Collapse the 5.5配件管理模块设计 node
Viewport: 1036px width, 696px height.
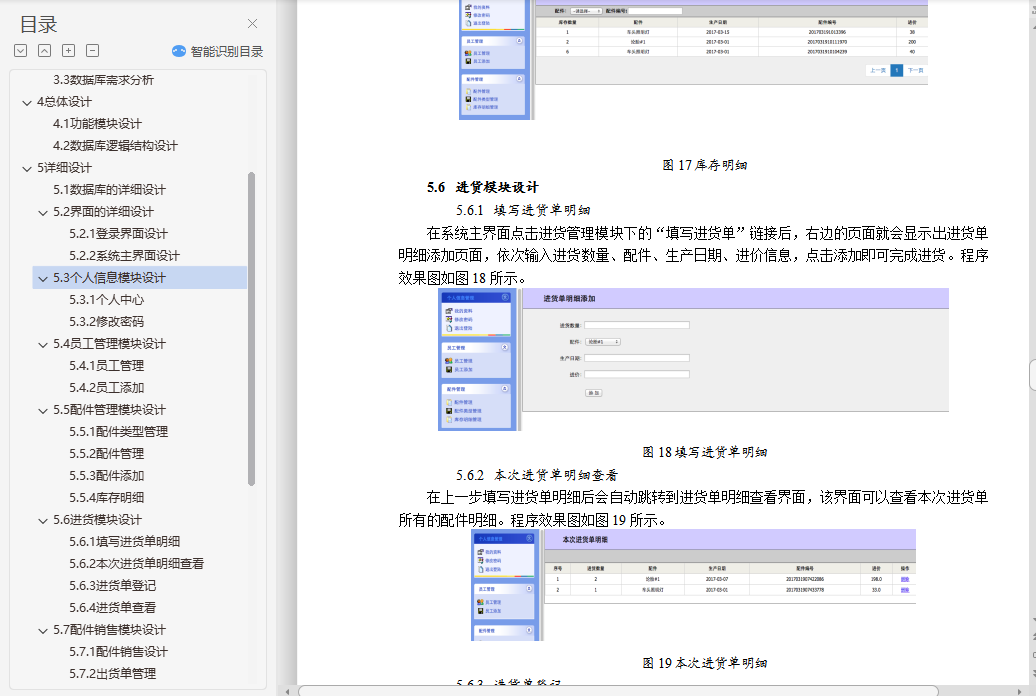tap(43, 410)
